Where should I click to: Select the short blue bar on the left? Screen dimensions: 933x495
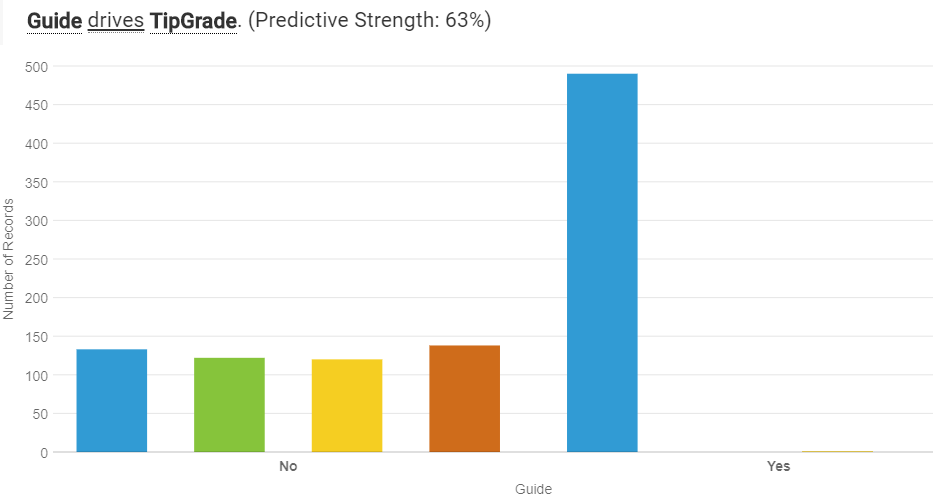click(112, 400)
